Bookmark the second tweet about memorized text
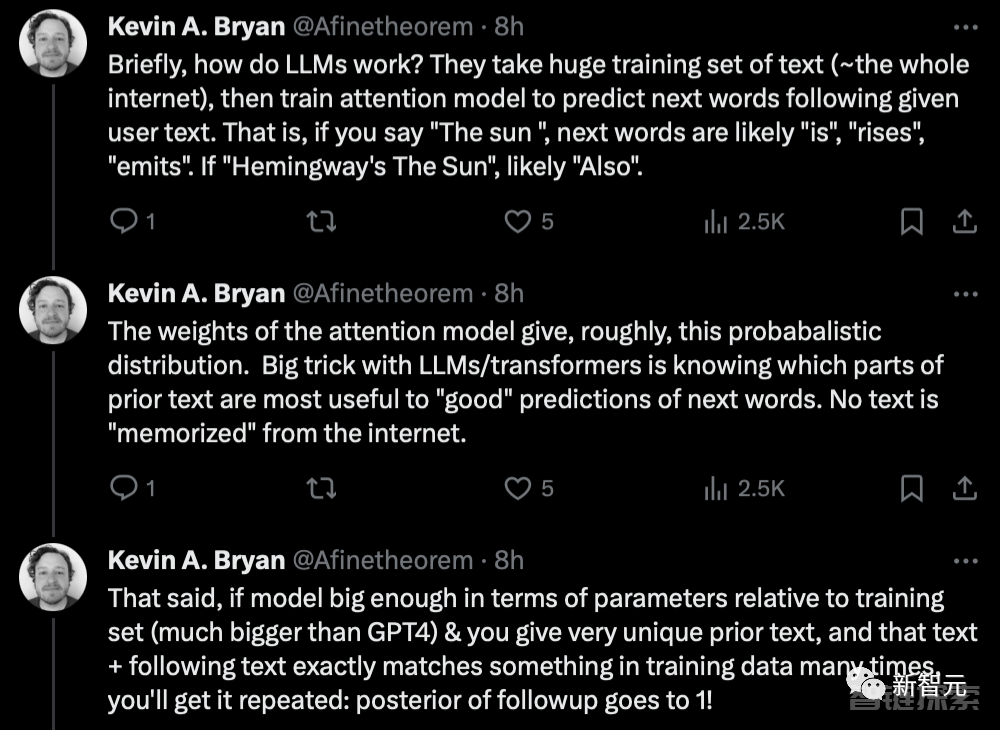The height and width of the screenshot is (730, 1000). coord(912,488)
